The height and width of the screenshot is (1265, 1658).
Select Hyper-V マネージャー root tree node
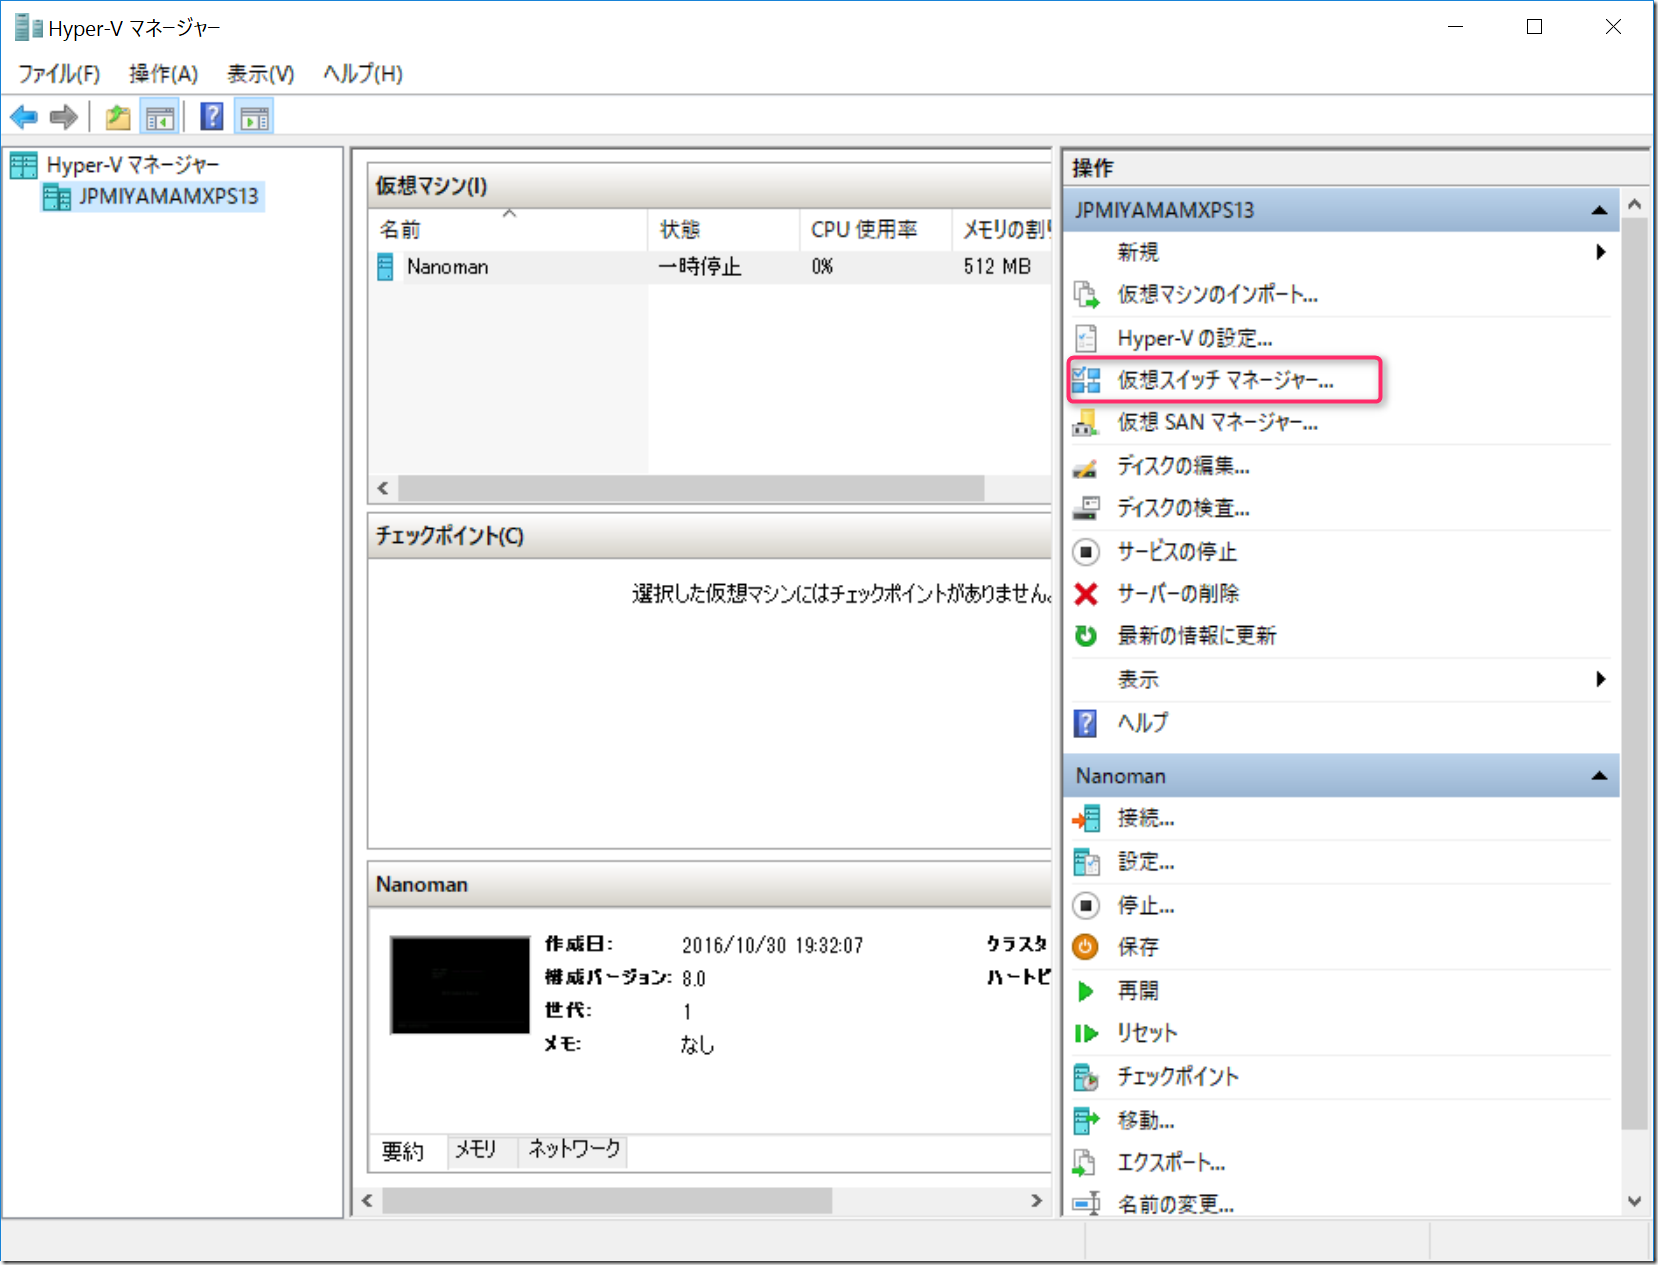[133, 165]
